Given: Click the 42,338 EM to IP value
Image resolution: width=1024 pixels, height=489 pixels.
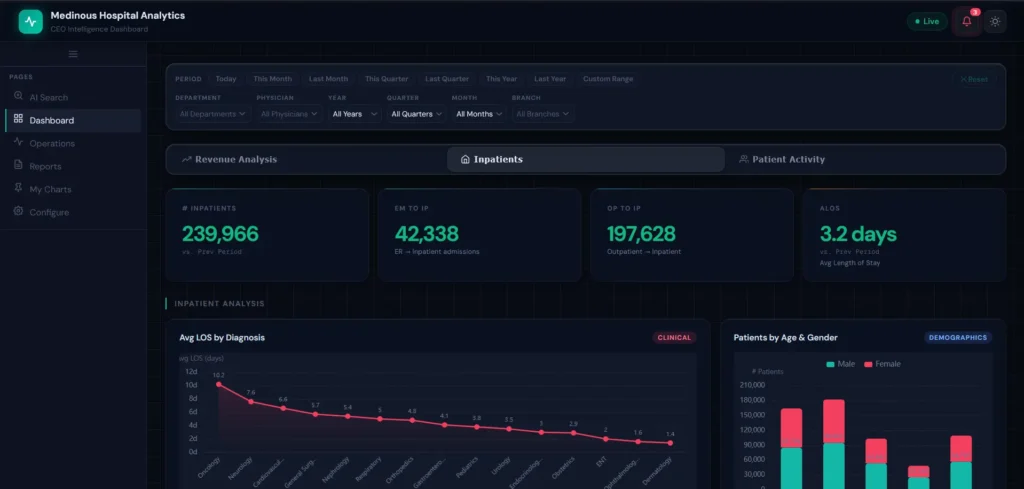Looking at the screenshot, I should [426, 234].
